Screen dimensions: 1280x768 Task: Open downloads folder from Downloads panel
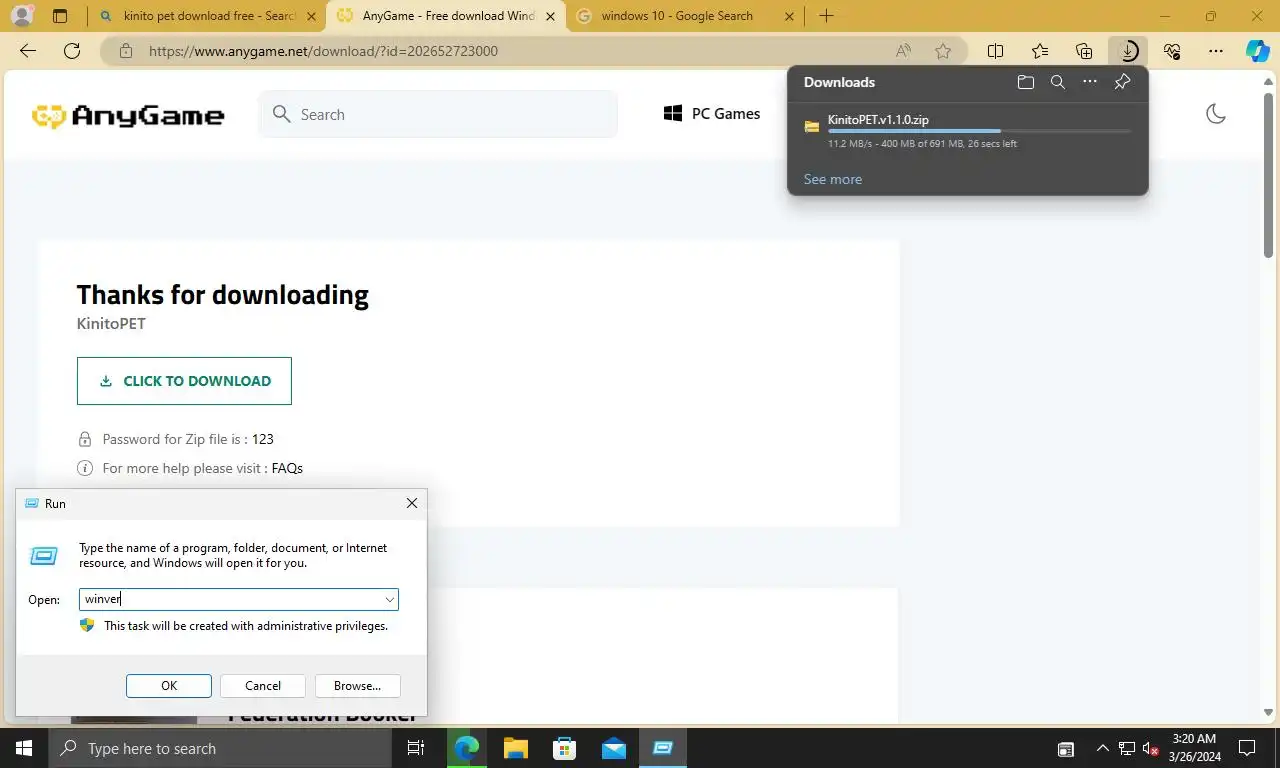tap(1026, 83)
